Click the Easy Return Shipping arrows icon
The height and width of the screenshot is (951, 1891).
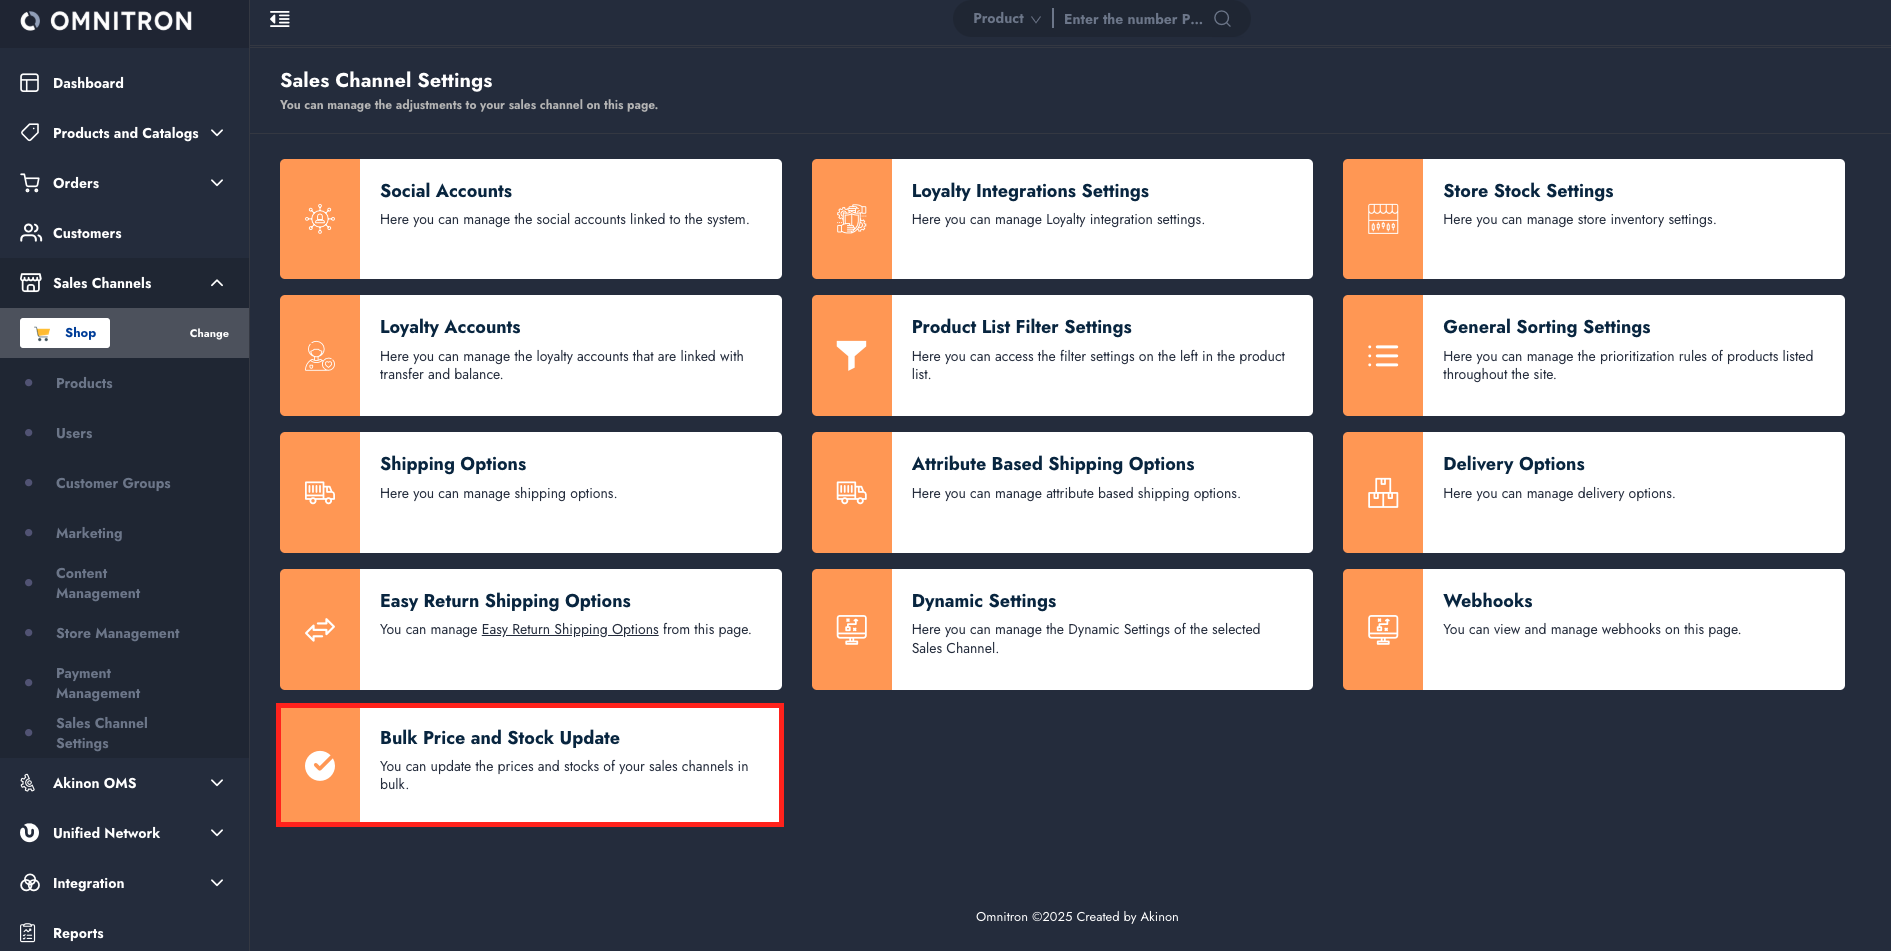[x=320, y=629]
